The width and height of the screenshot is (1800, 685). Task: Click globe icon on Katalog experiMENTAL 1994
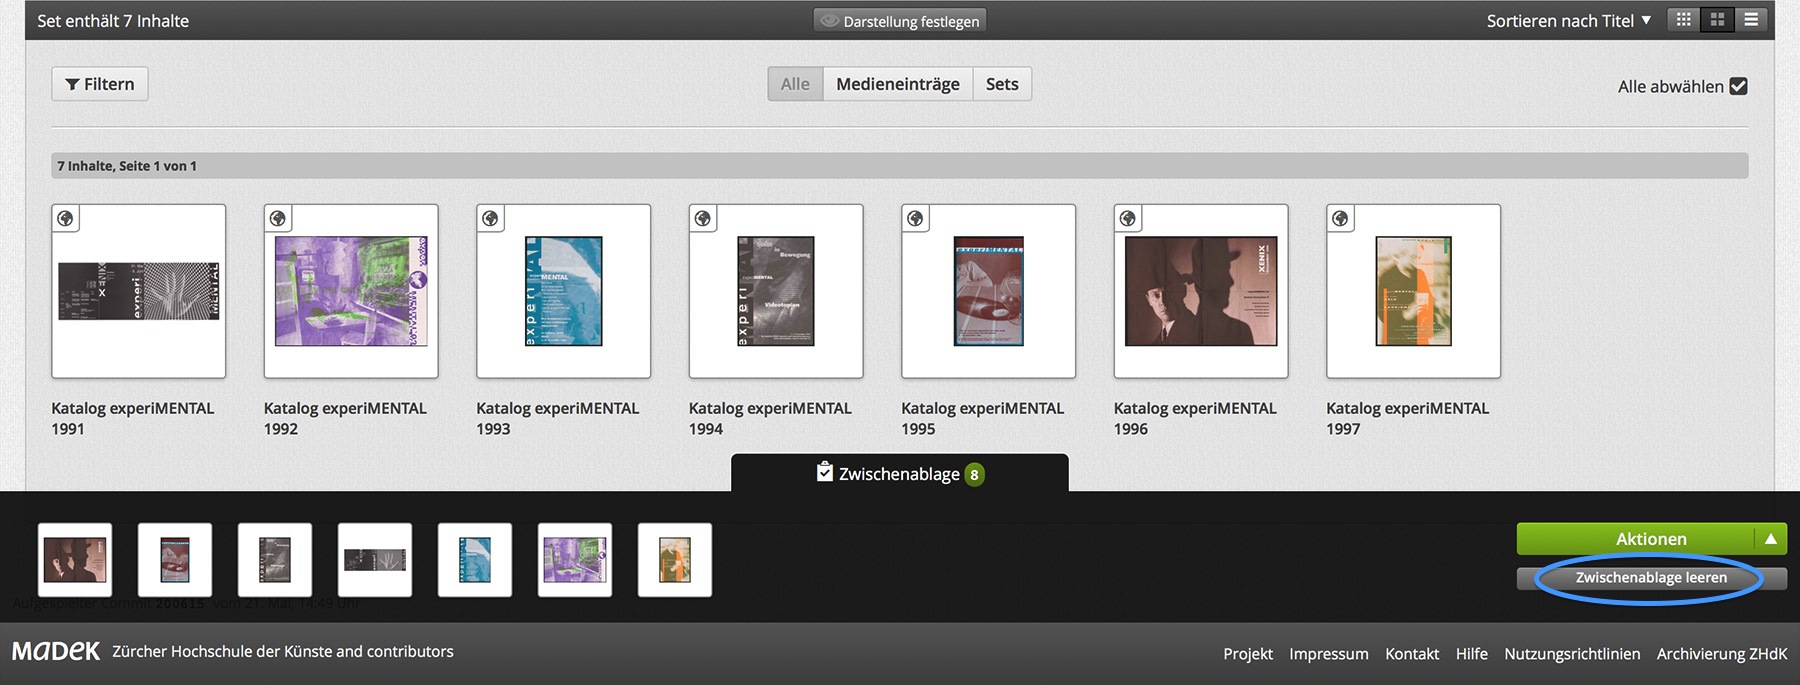click(x=703, y=218)
